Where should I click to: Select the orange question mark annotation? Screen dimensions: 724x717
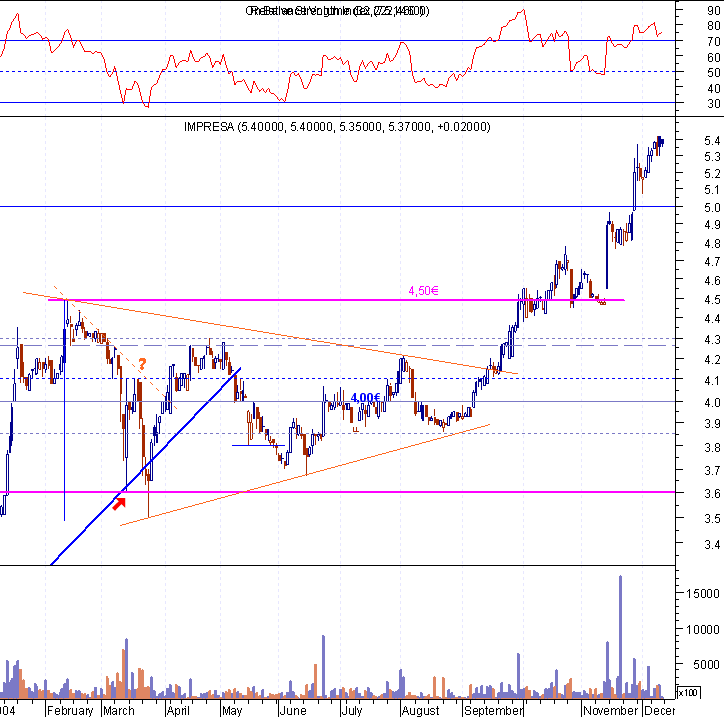click(142, 364)
